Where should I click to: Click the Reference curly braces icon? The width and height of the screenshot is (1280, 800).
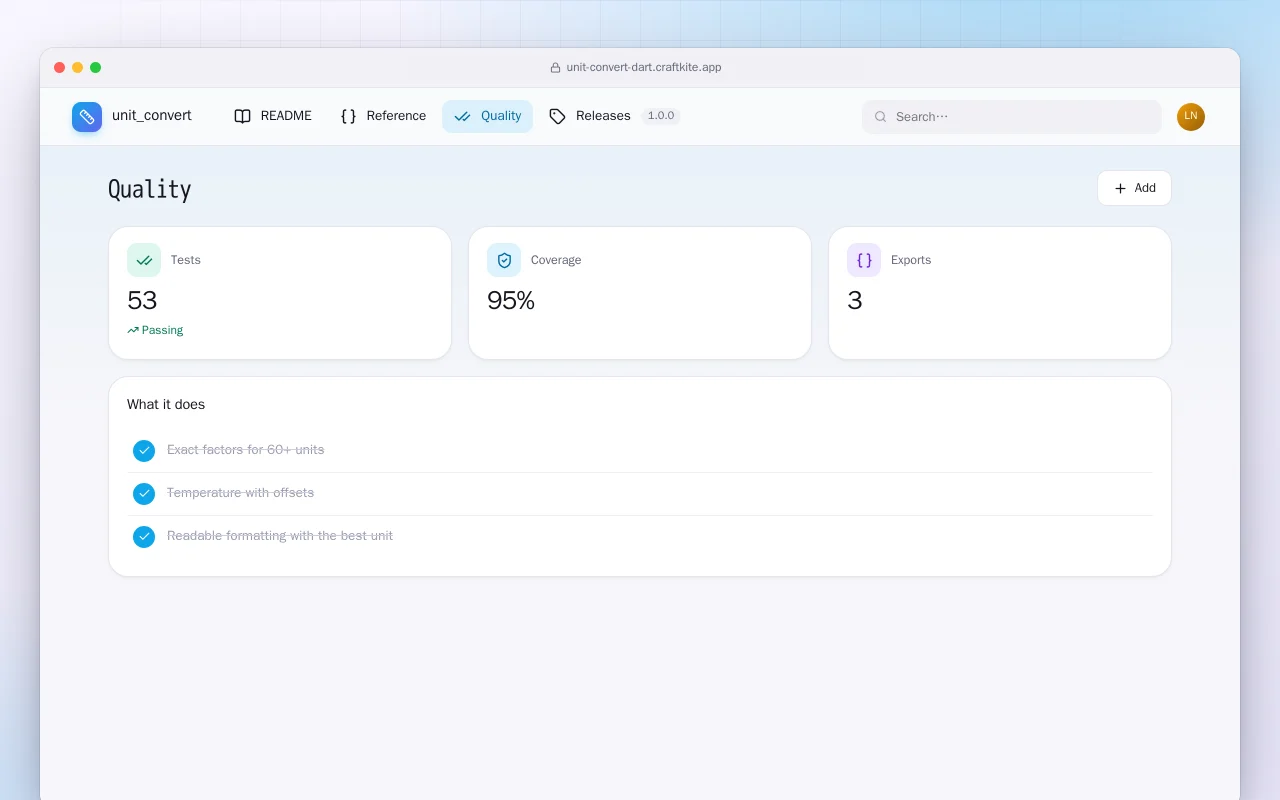(x=348, y=116)
